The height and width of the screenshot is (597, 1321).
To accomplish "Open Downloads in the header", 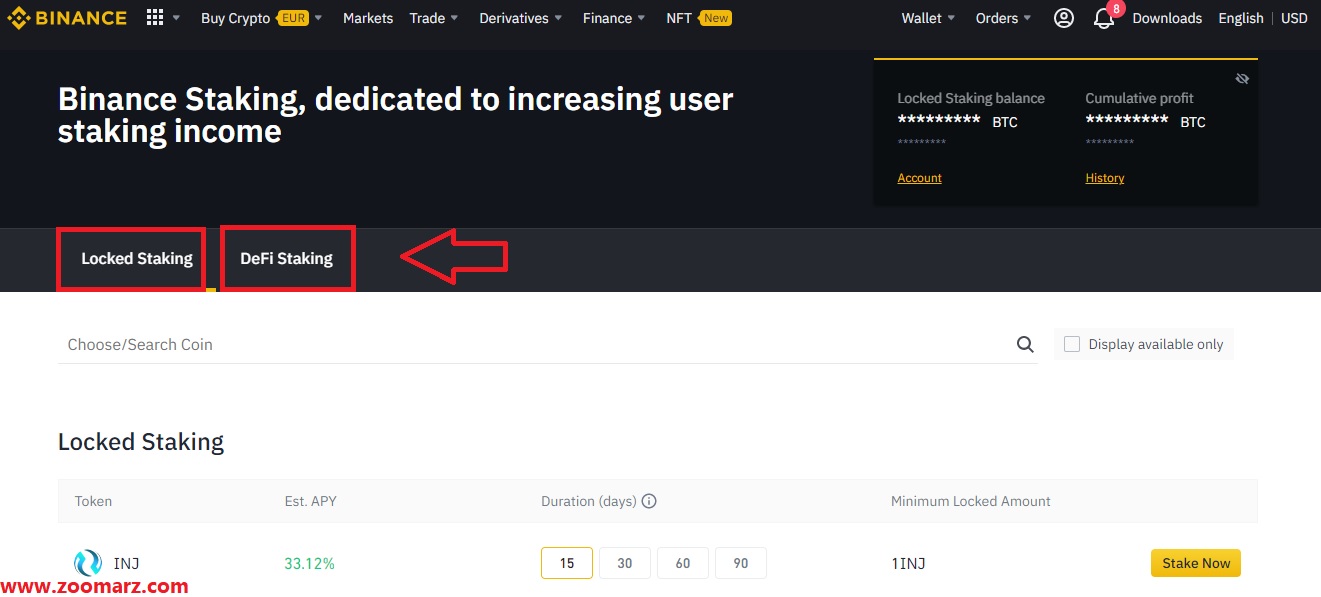I will pos(1167,18).
